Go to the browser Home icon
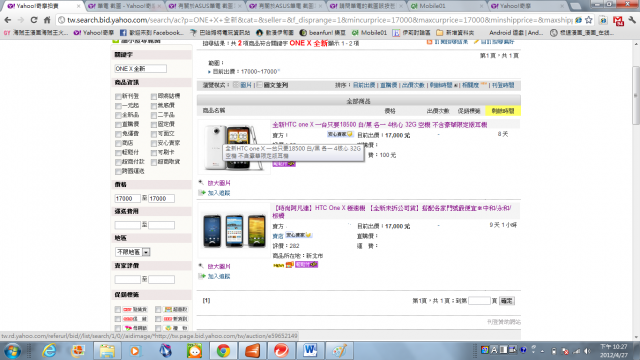This screenshot has height=360, width=640. [x=47, y=20]
